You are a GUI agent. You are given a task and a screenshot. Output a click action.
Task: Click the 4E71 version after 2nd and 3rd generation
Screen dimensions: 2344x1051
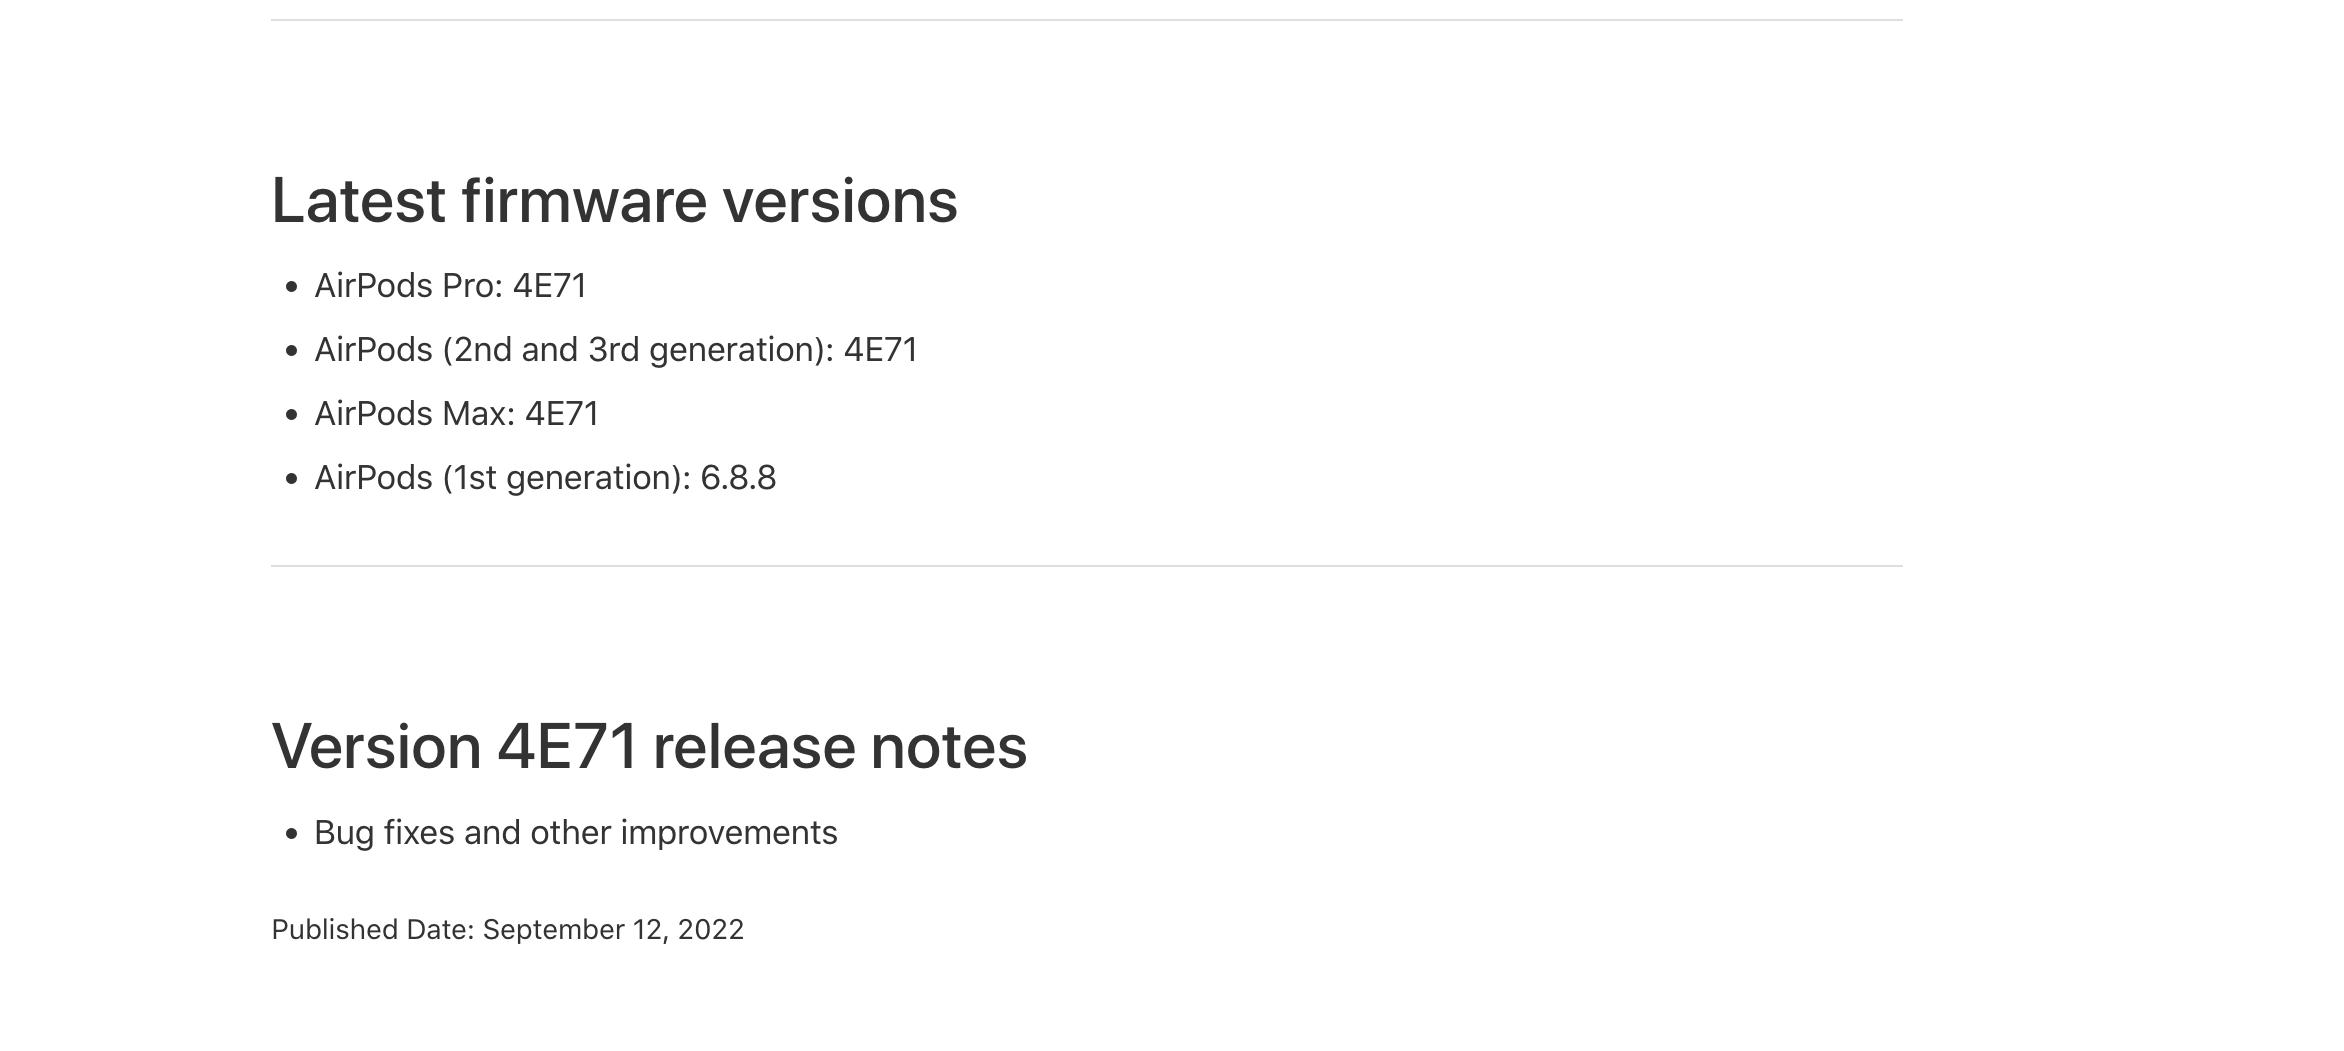pos(881,350)
